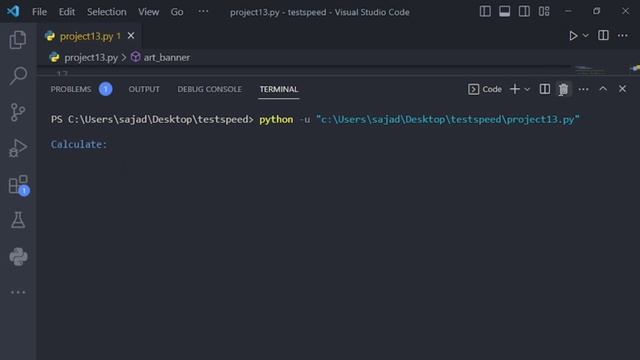The image size is (640, 360).
Task: Switch to the Problems panel tab
Action: [x=71, y=89]
